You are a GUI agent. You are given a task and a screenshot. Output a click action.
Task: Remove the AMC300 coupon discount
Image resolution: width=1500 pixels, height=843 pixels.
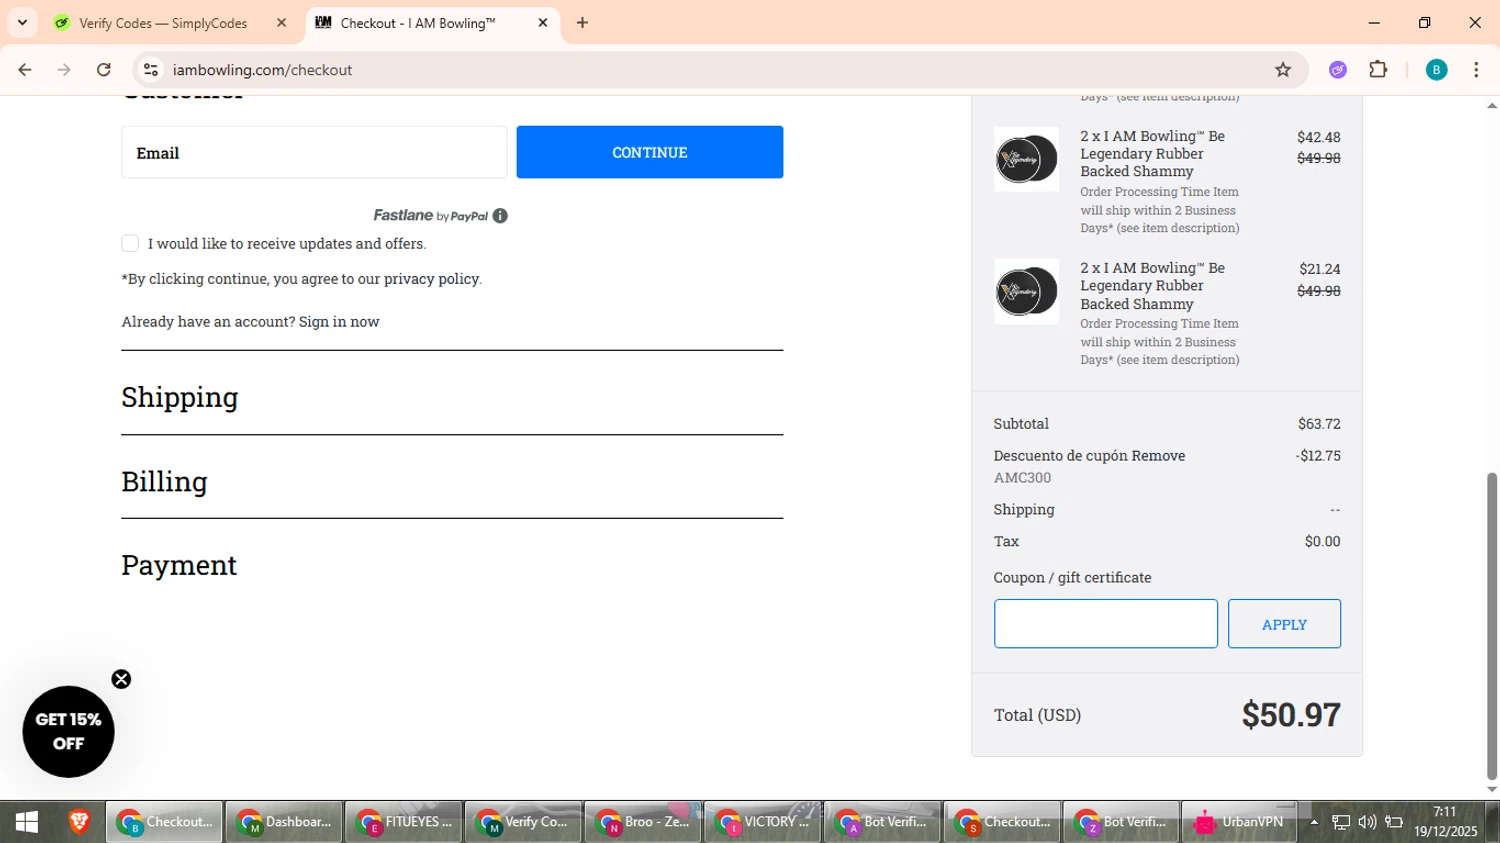pos(1159,456)
